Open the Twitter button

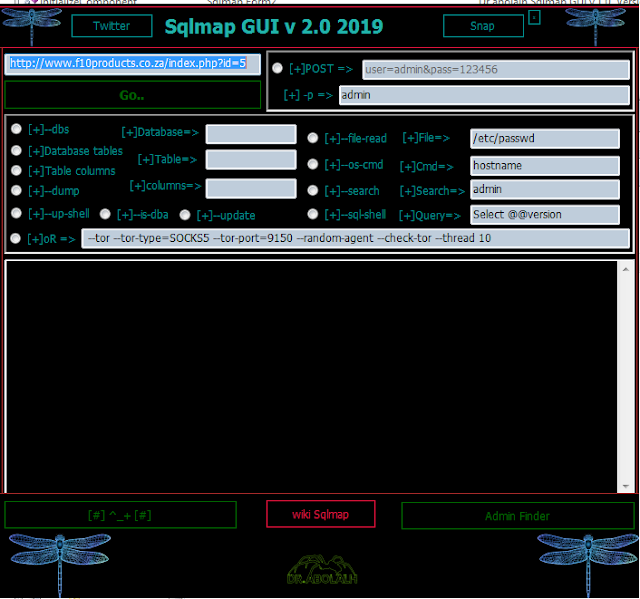coord(112,26)
